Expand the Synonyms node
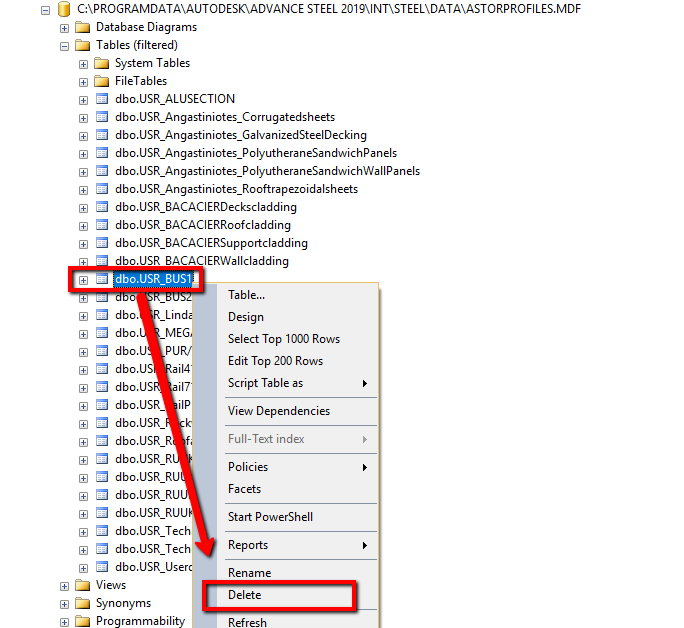 (x=65, y=604)
